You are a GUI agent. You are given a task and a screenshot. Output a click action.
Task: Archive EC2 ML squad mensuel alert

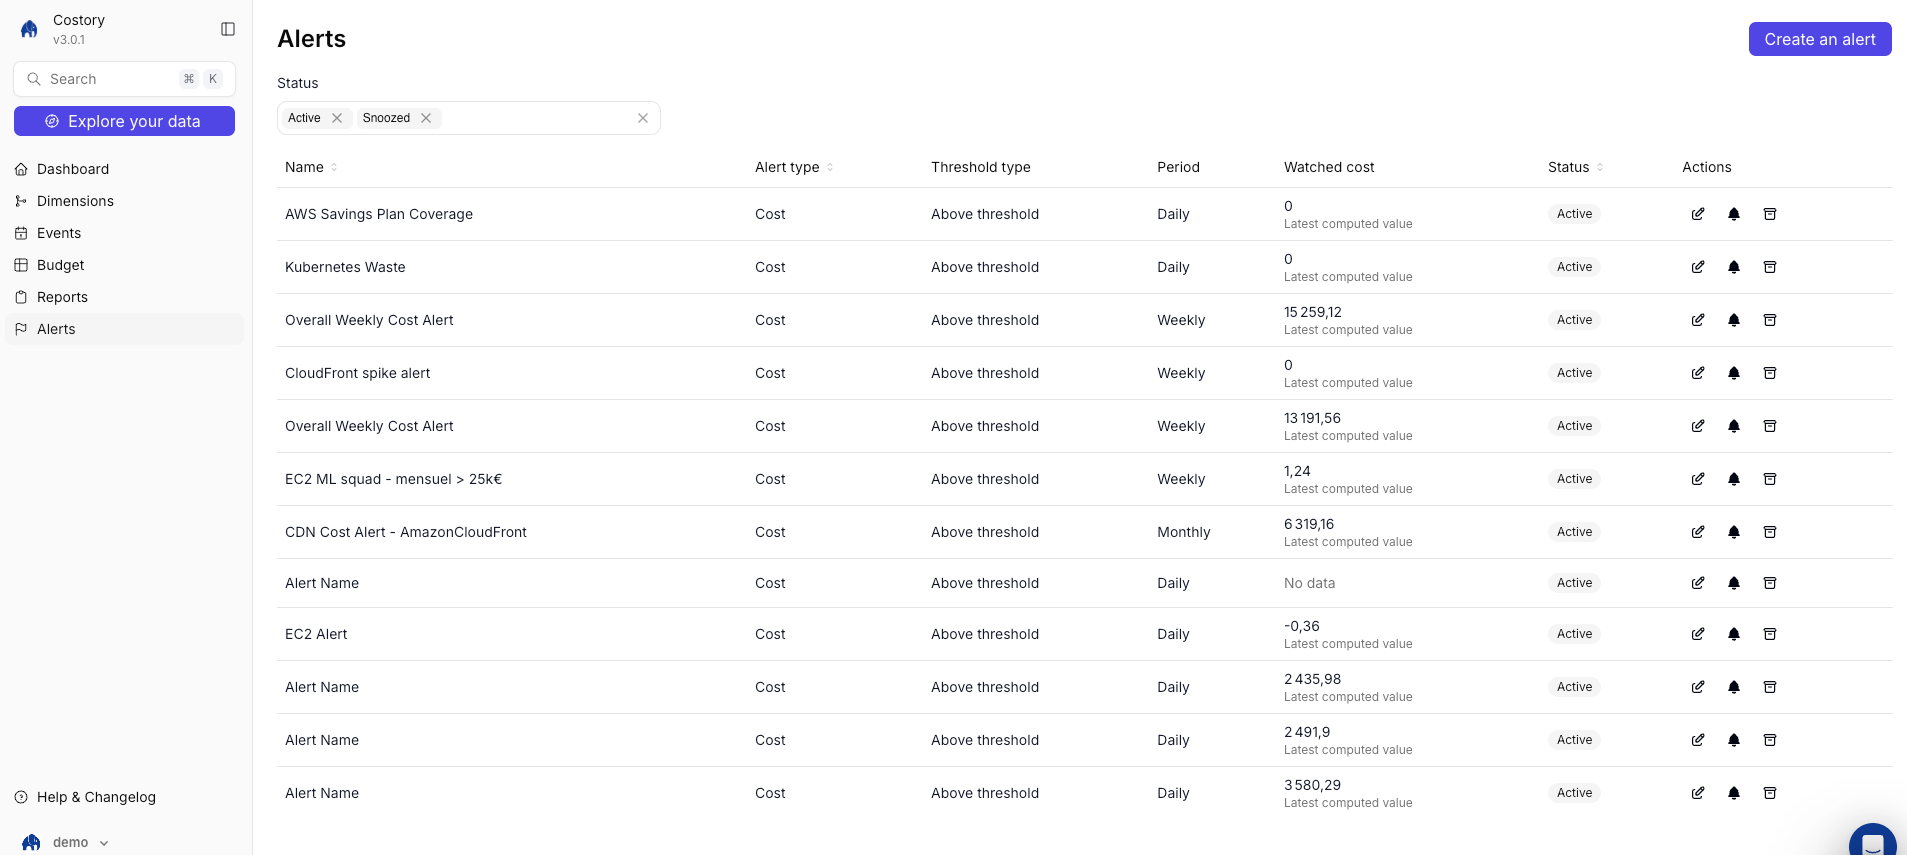[x=1770, y=479]
